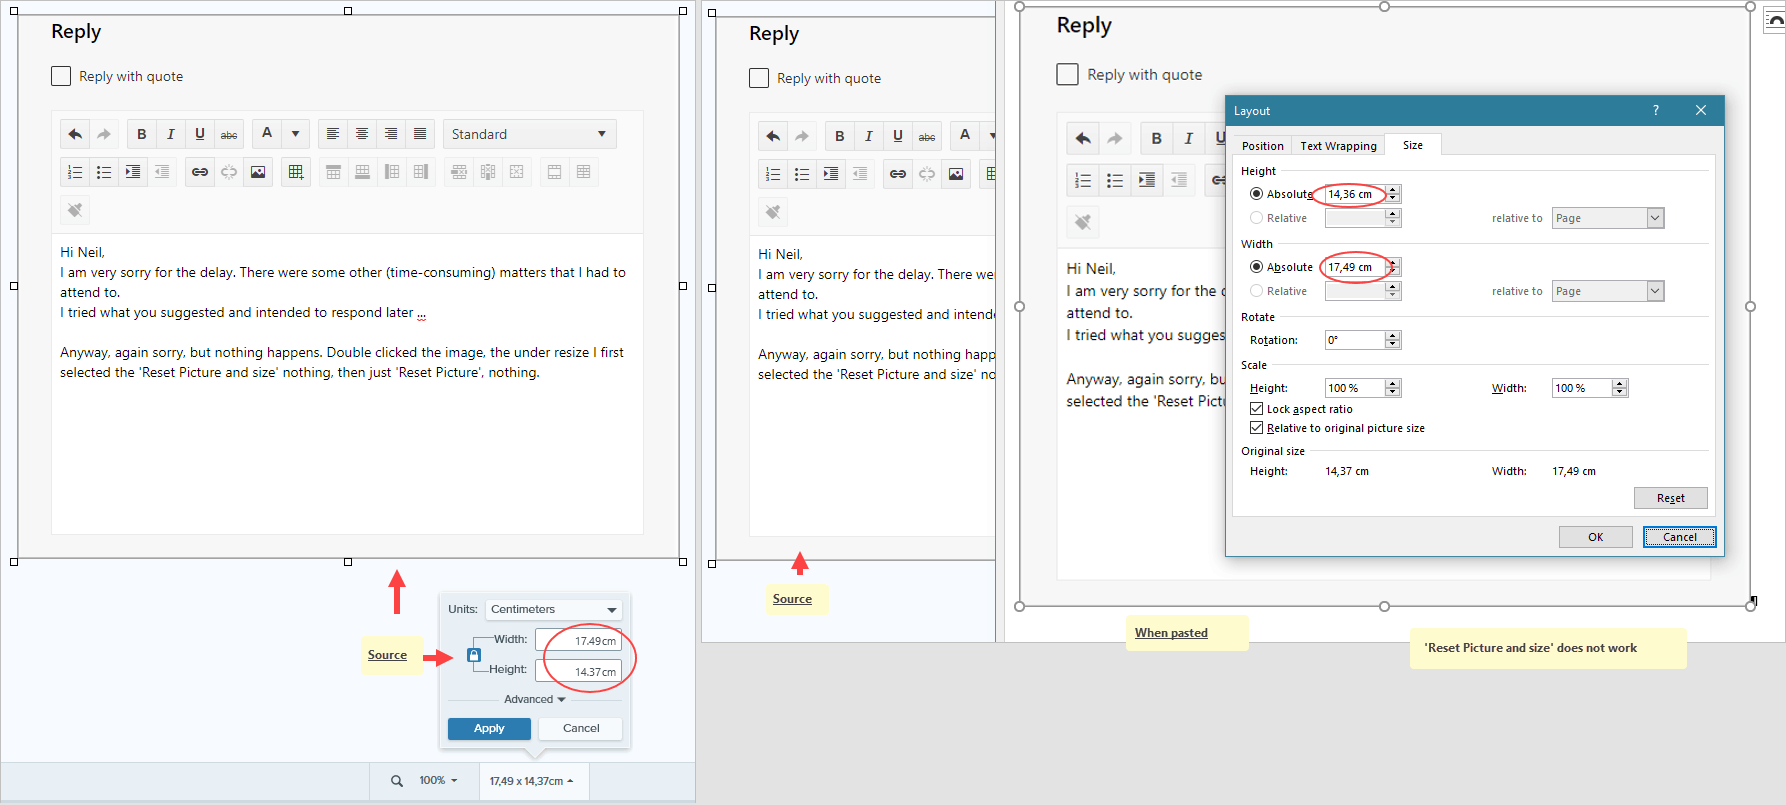Click Bold button in left reply editor
Viewport: 1786px width, 805px height.
141,134
